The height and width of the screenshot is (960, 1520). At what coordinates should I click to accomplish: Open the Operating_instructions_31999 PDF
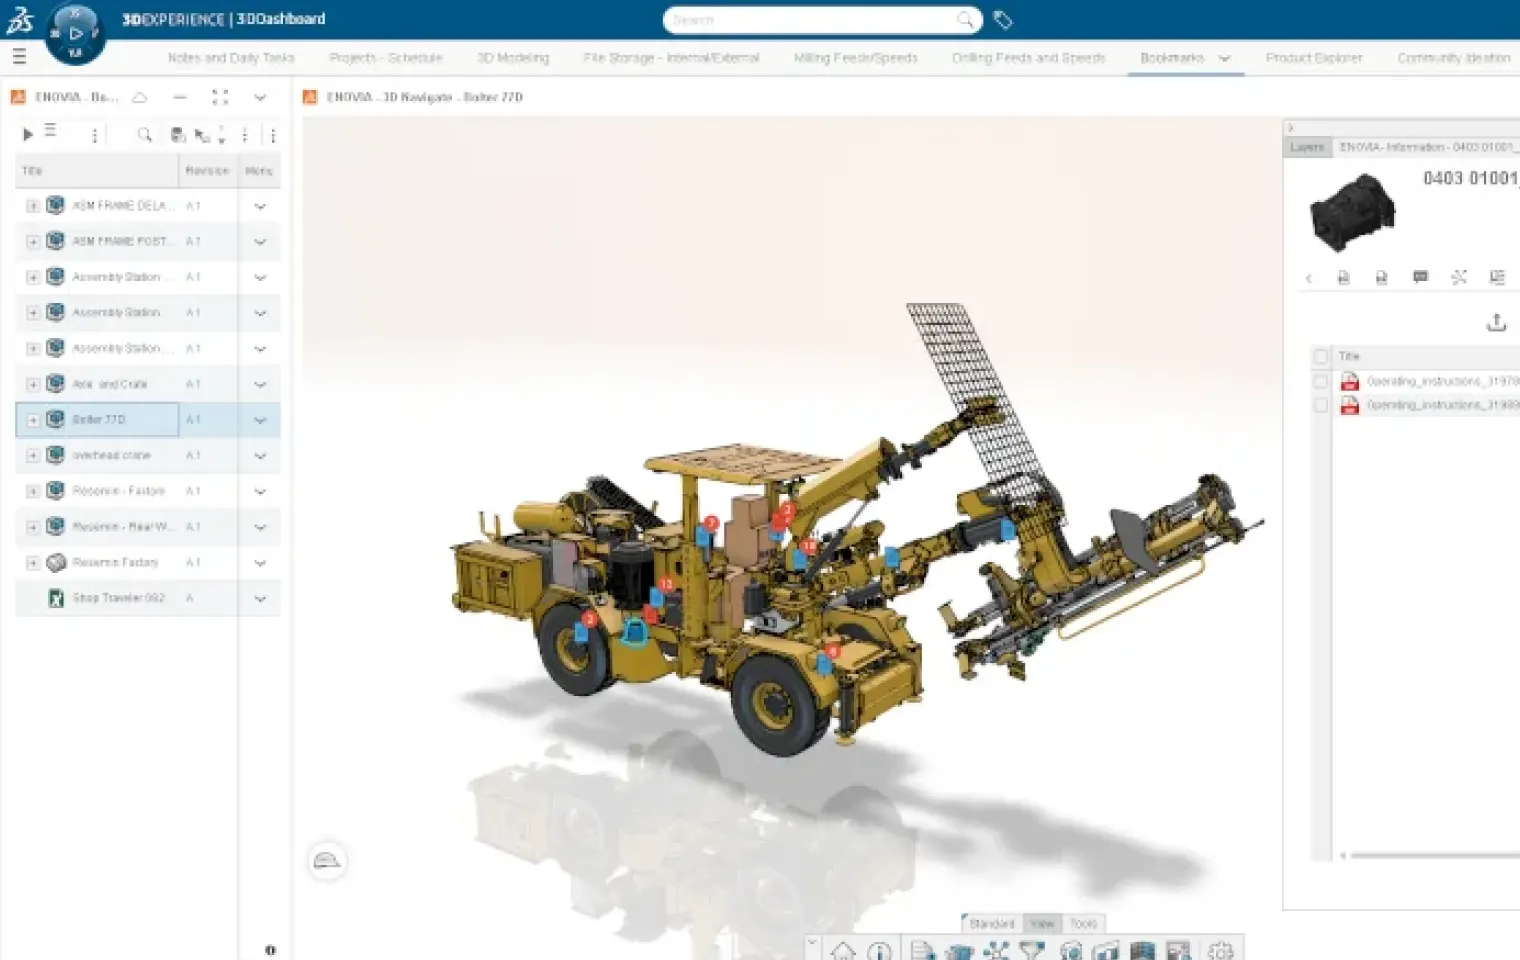(1442, 405)
